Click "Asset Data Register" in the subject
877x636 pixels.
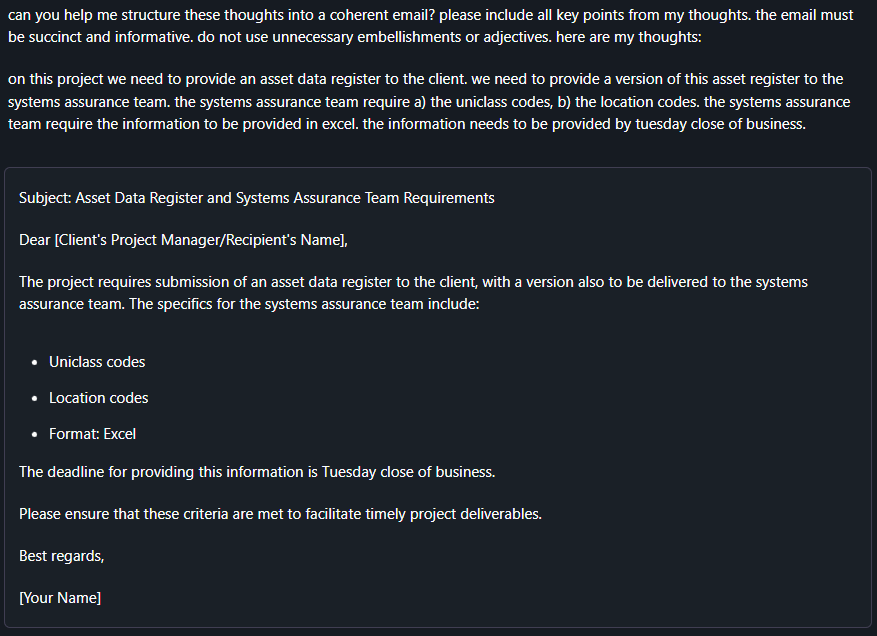138,198
